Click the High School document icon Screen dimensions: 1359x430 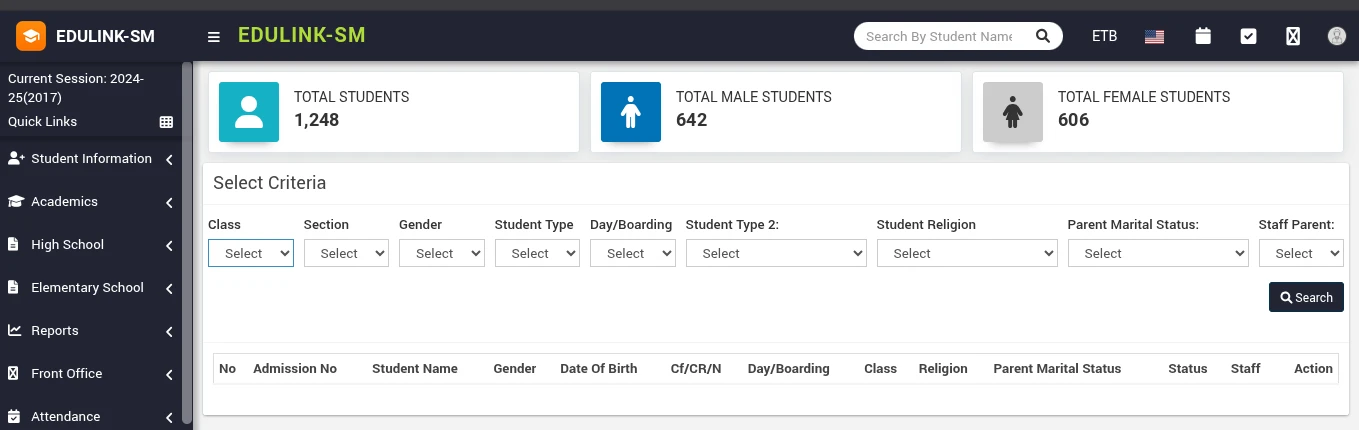[x=13, y=244]
